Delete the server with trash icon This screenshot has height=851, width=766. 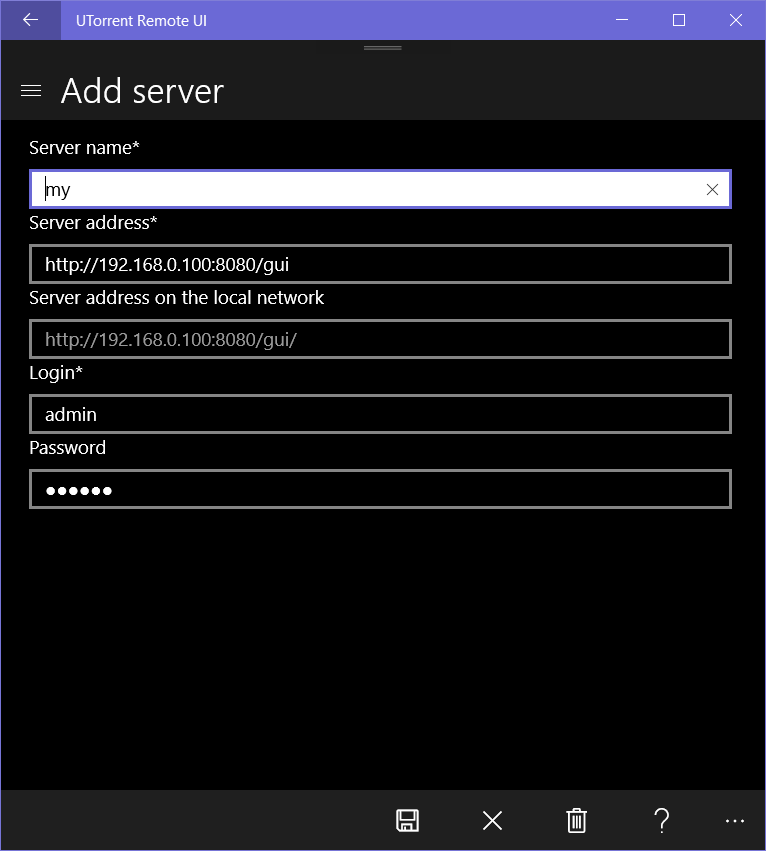pos(577,820)
